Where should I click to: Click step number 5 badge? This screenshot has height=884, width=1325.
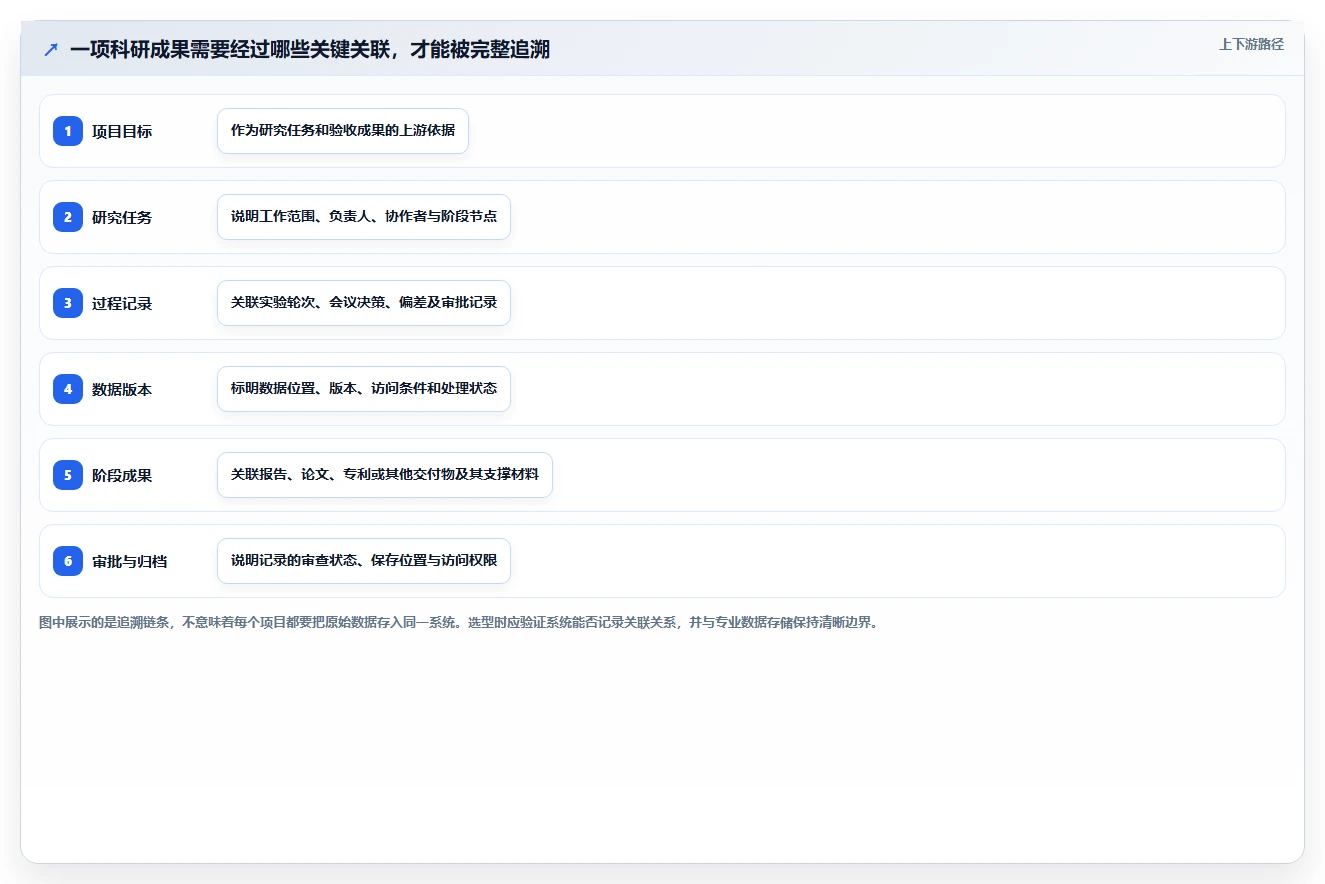point(68,475)
